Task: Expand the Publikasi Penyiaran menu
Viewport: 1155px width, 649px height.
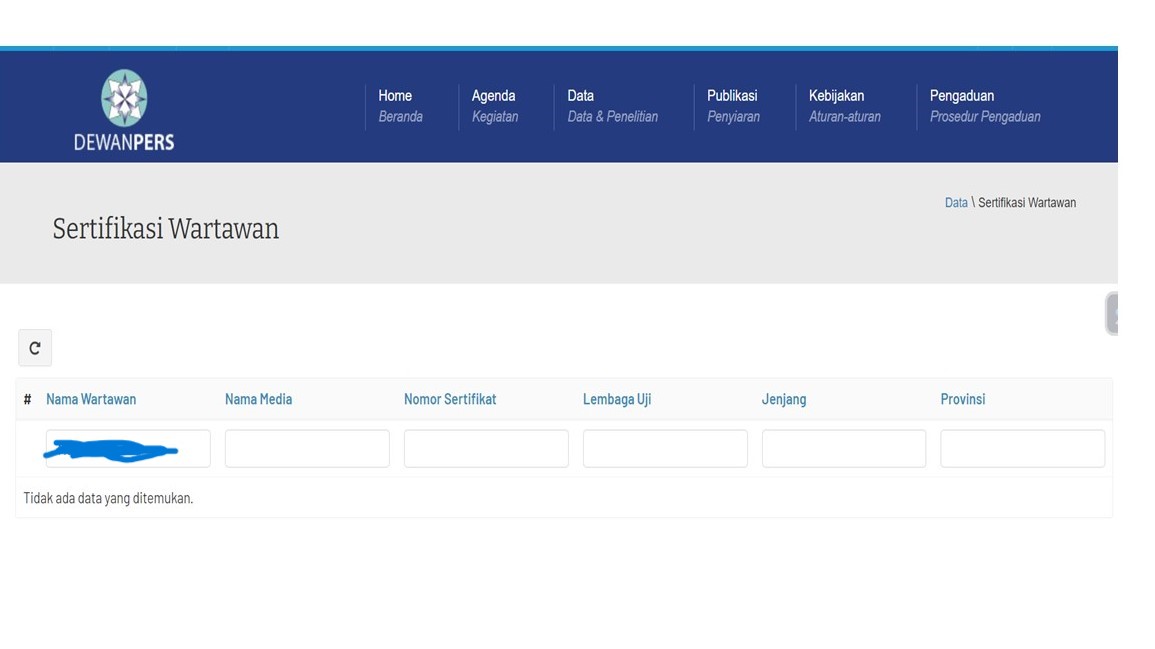Action: [x=733, y=106]
